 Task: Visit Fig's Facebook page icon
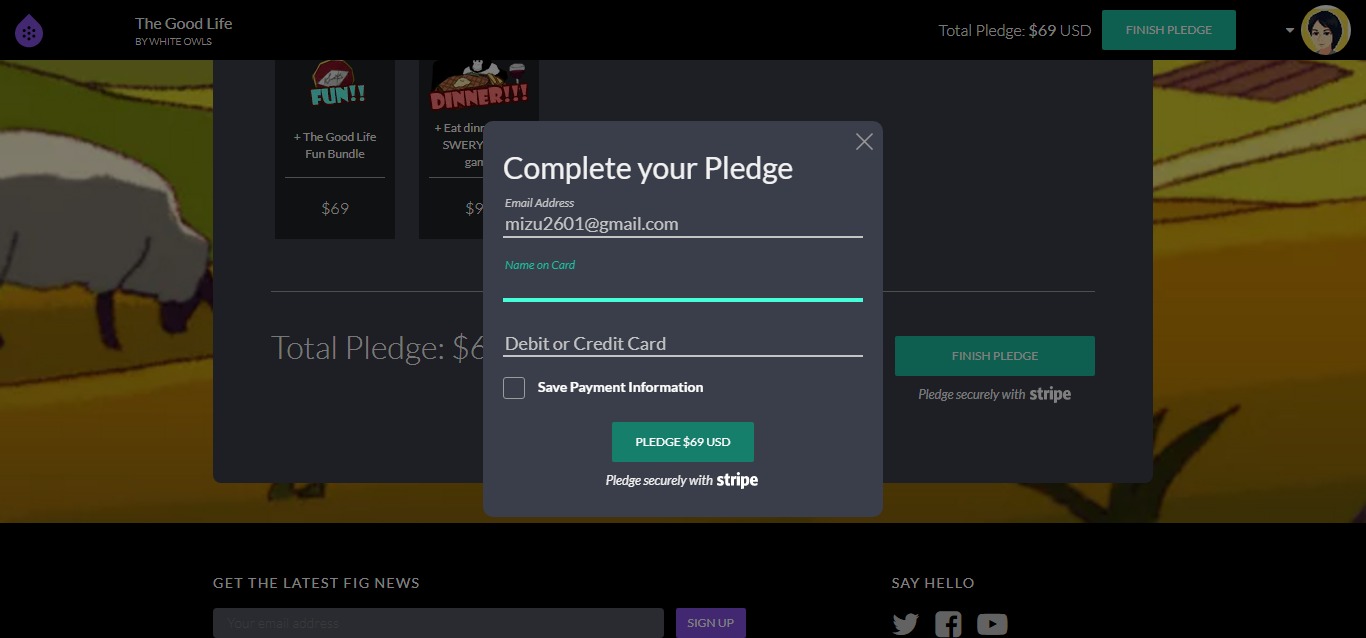948,625
